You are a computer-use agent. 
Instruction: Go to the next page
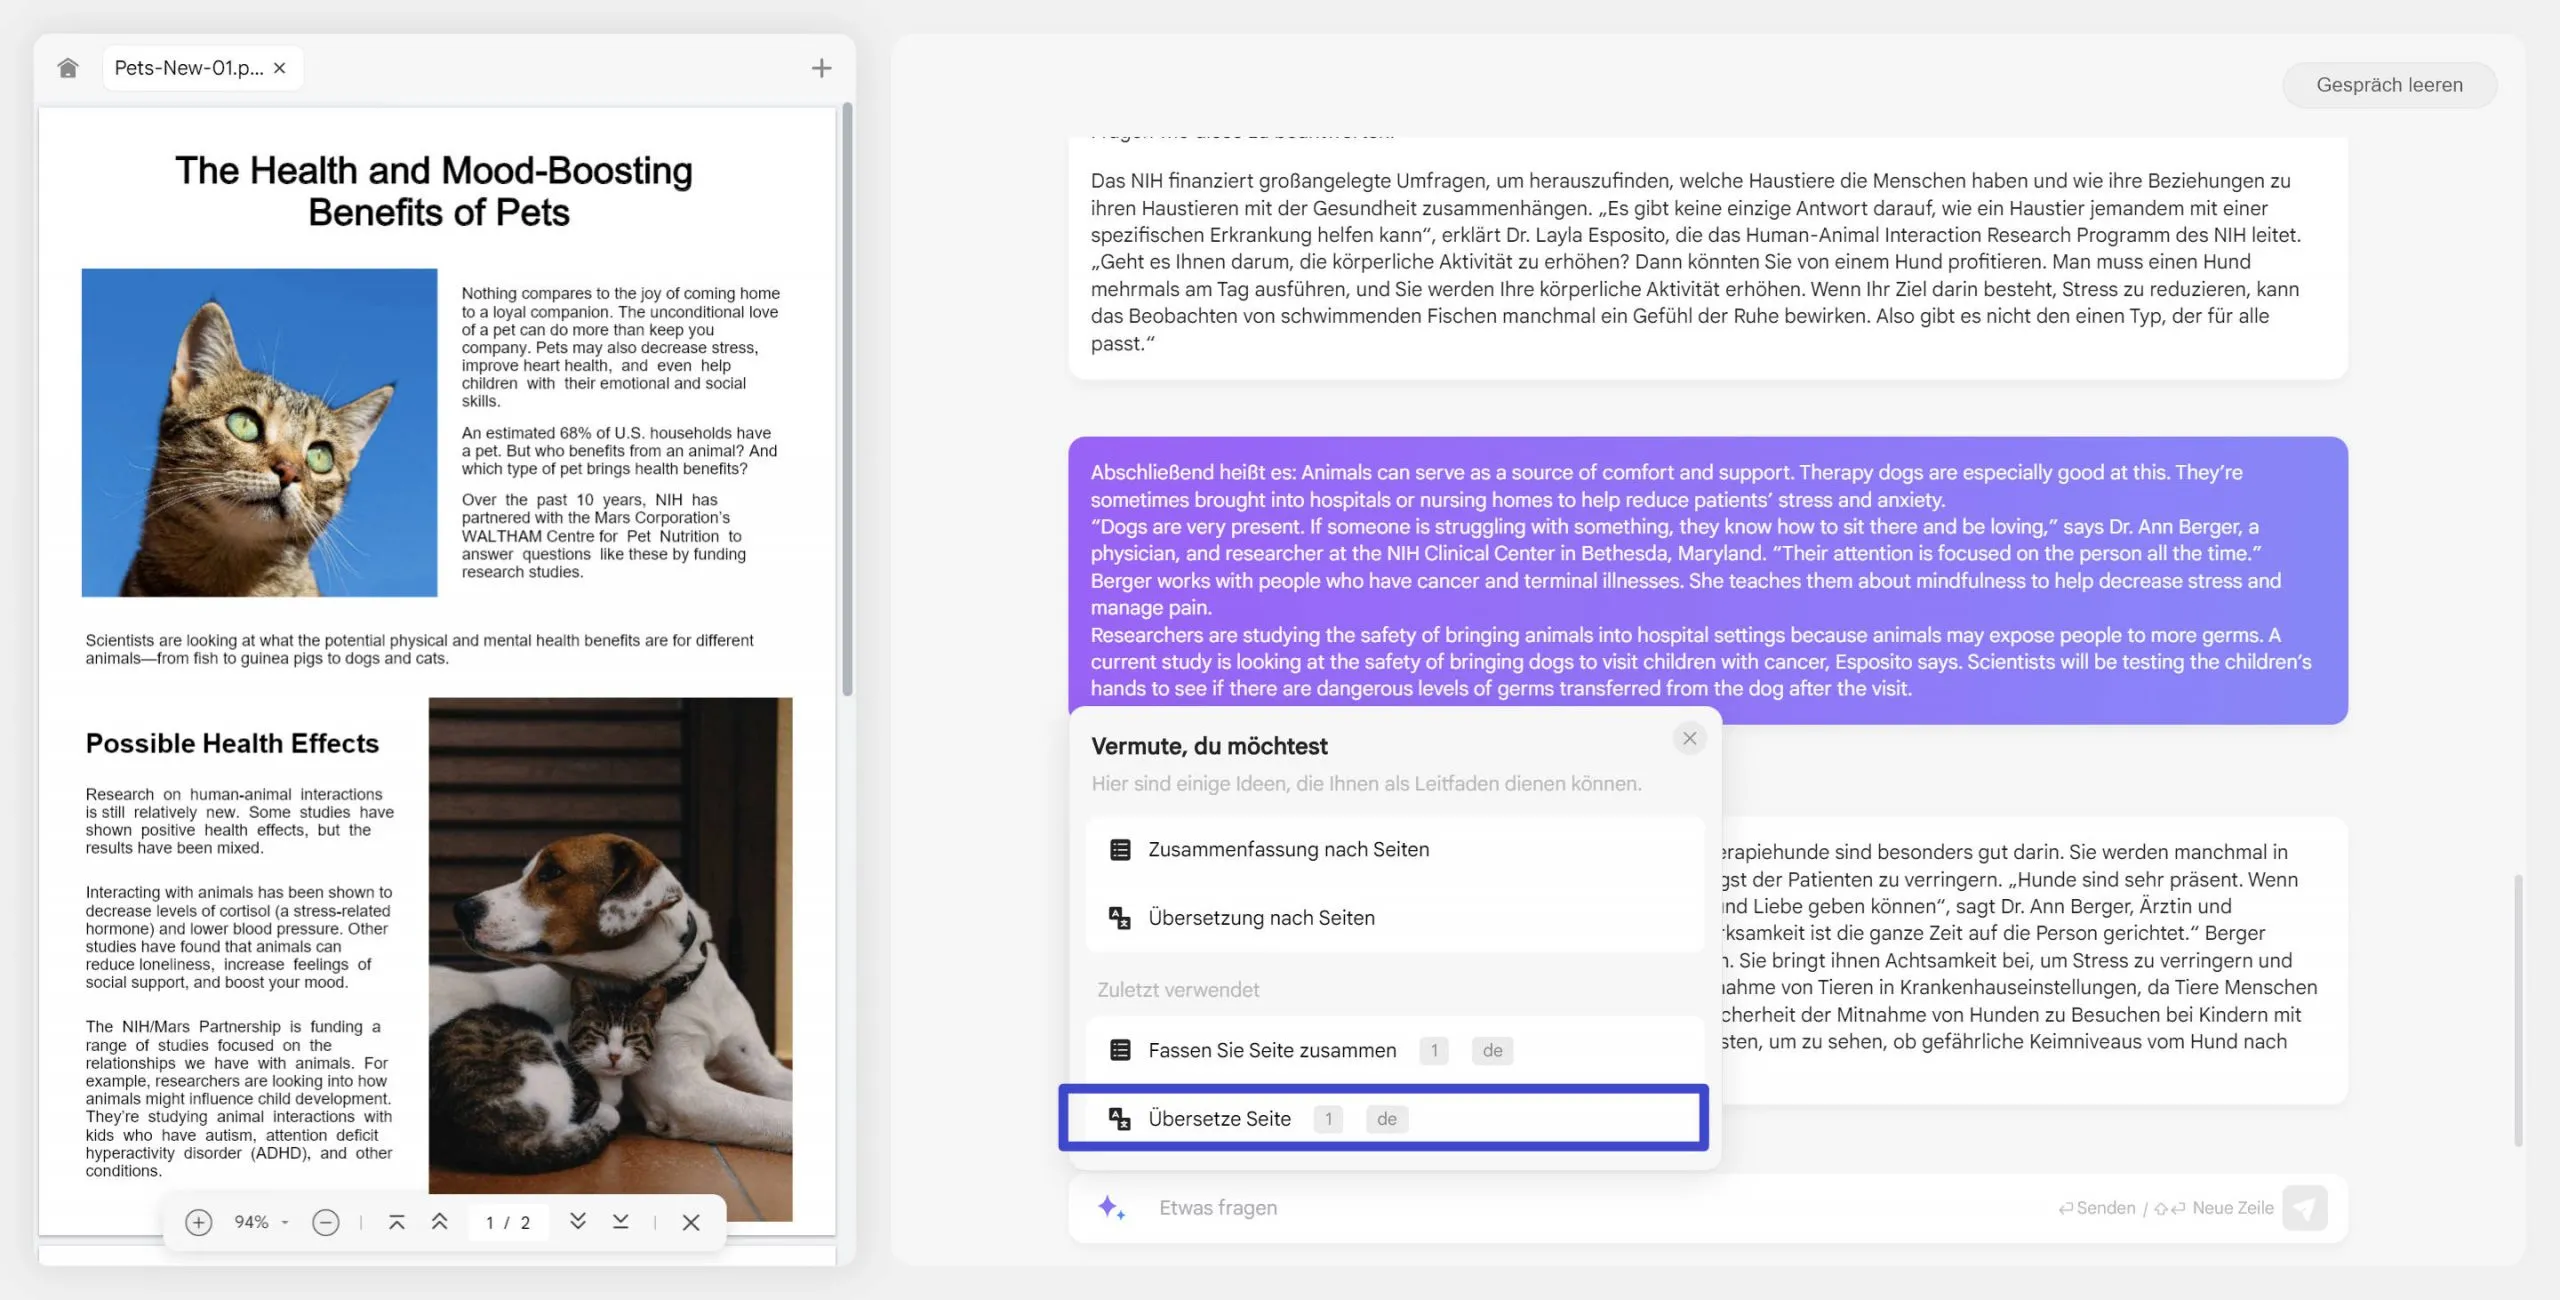pos(577,1222)
